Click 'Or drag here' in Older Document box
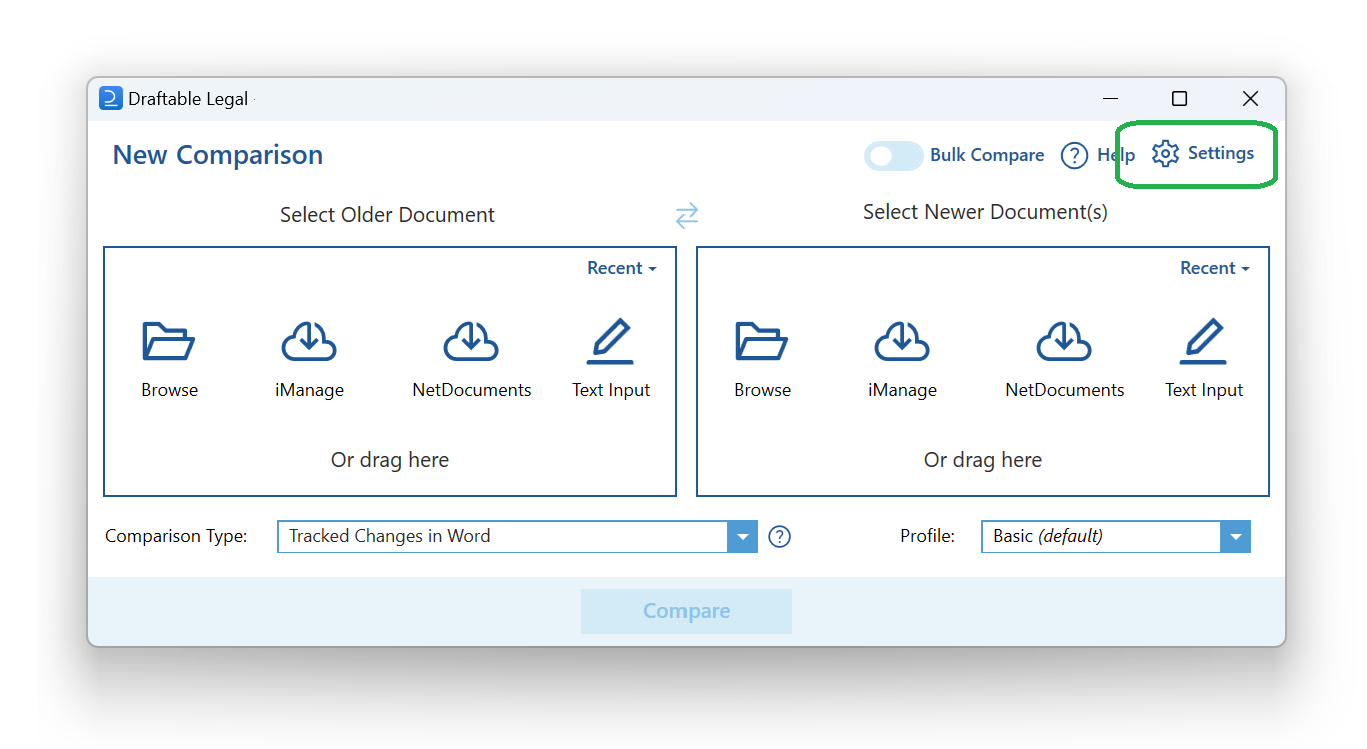Screen dimensions: 1367x749 coord(390,460)
